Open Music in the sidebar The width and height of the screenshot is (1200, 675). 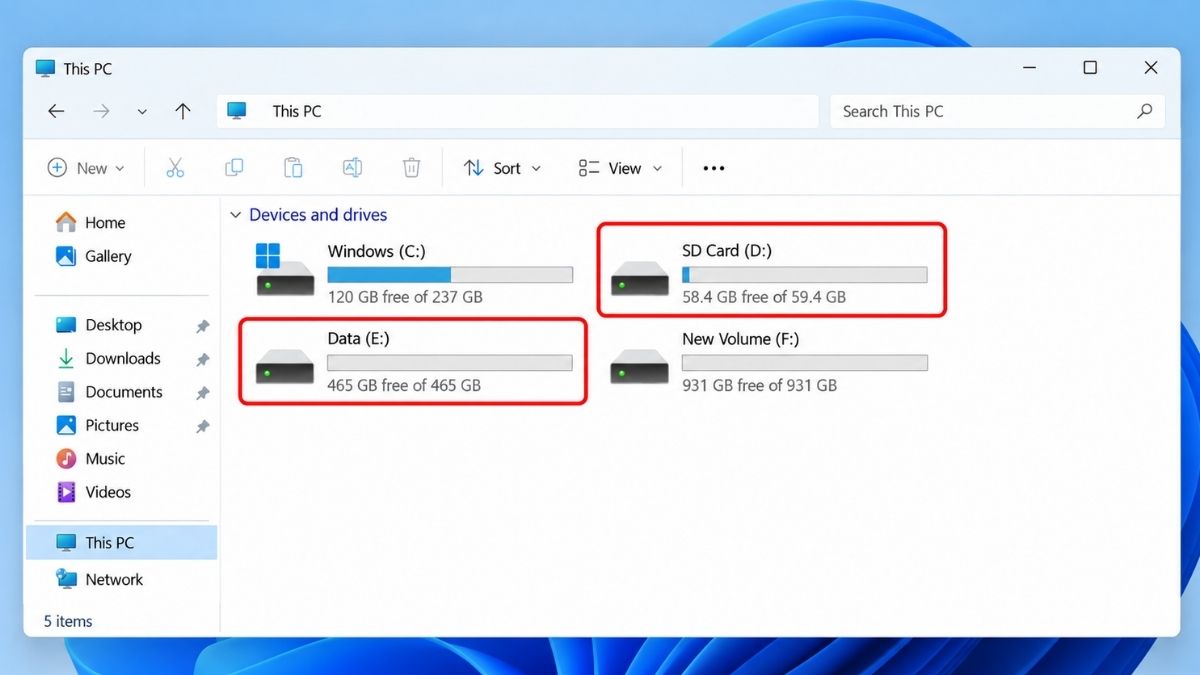point(90,459)
